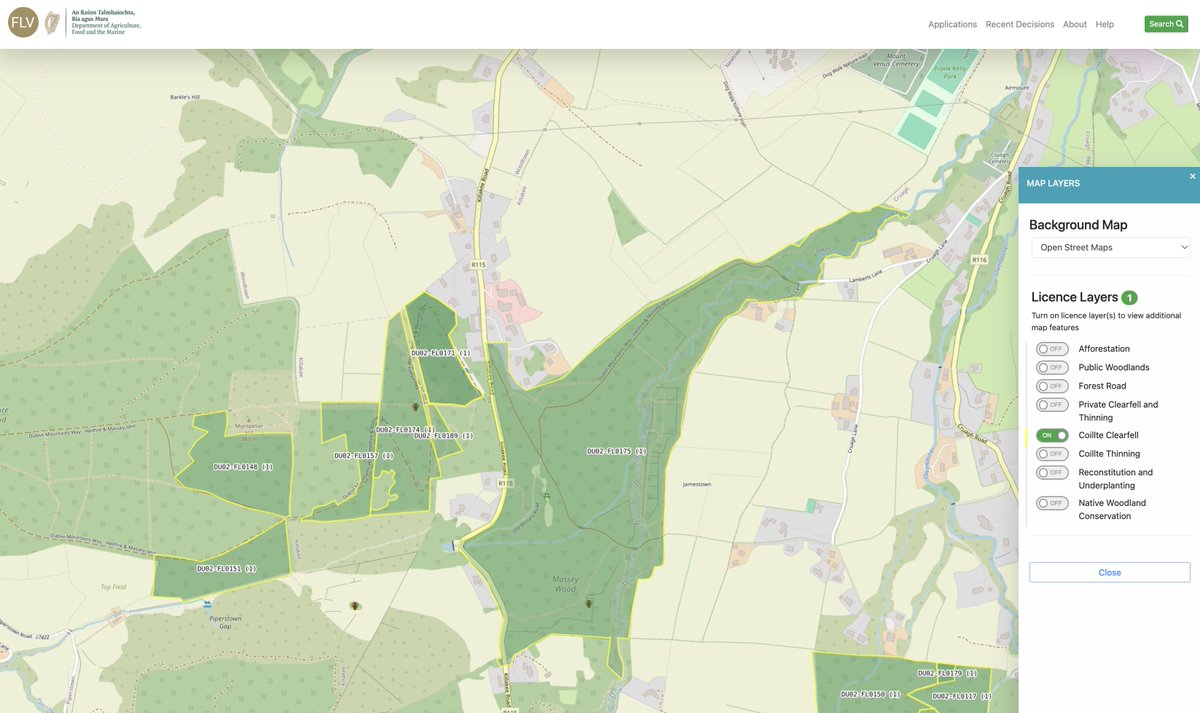The height and width of the screenshot is (713, 1200).
Task: Close the Map Layers panel via Close button
Action: coord(1109,572)
